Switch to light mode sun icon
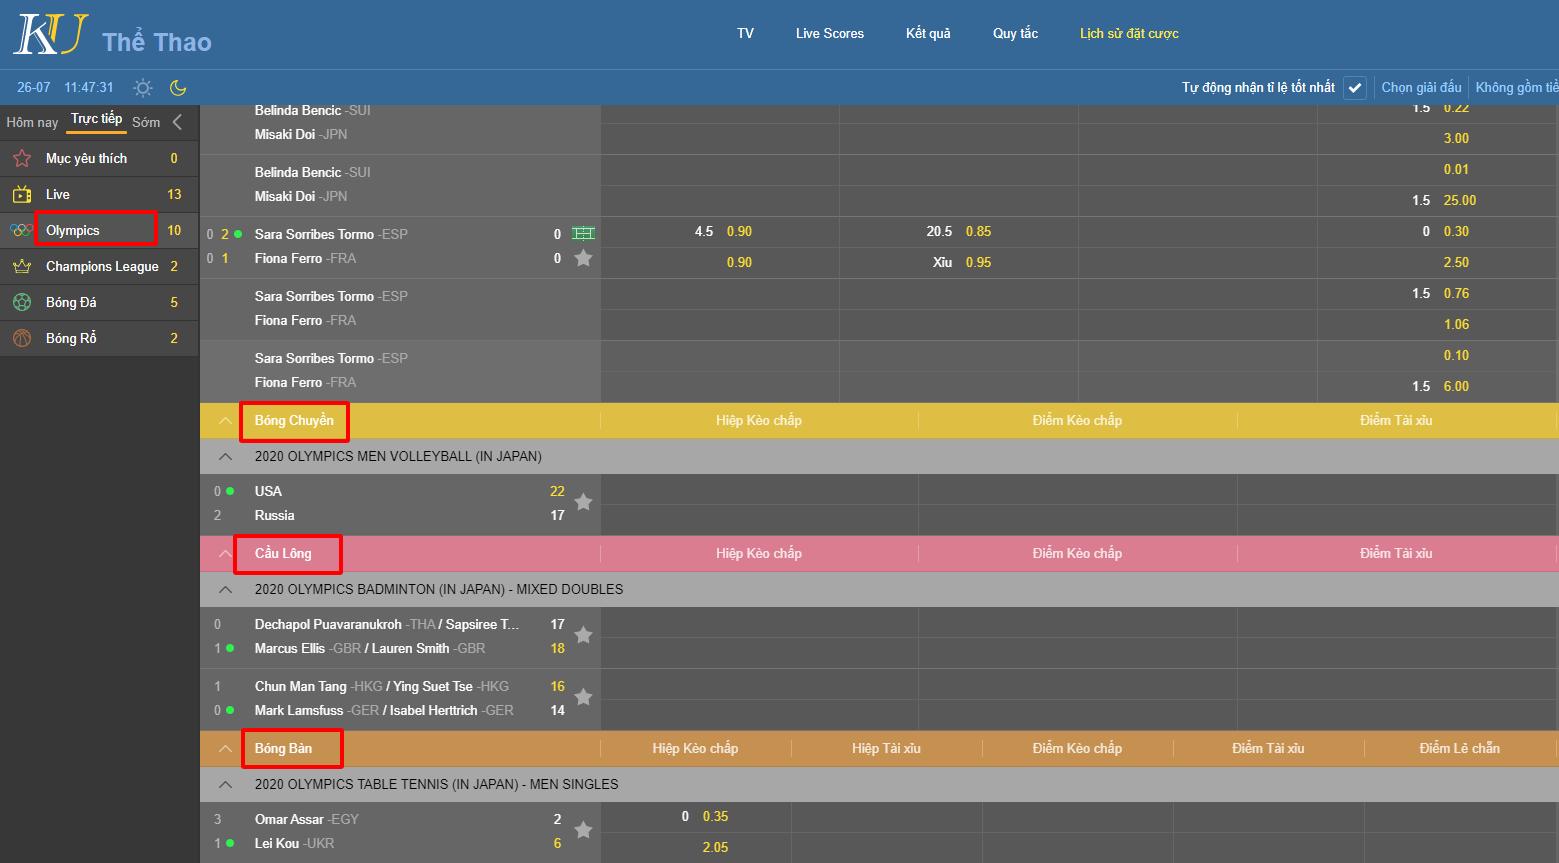 click(143, 88)
